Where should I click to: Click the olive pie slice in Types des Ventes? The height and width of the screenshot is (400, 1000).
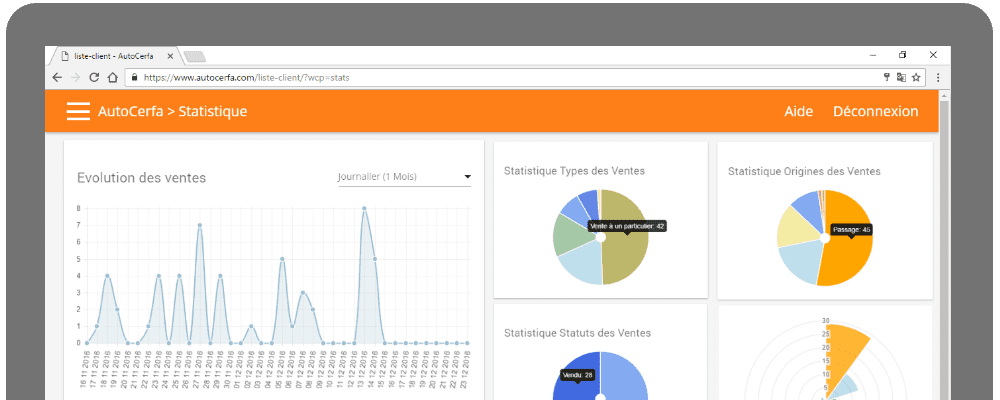click(628, 250)
